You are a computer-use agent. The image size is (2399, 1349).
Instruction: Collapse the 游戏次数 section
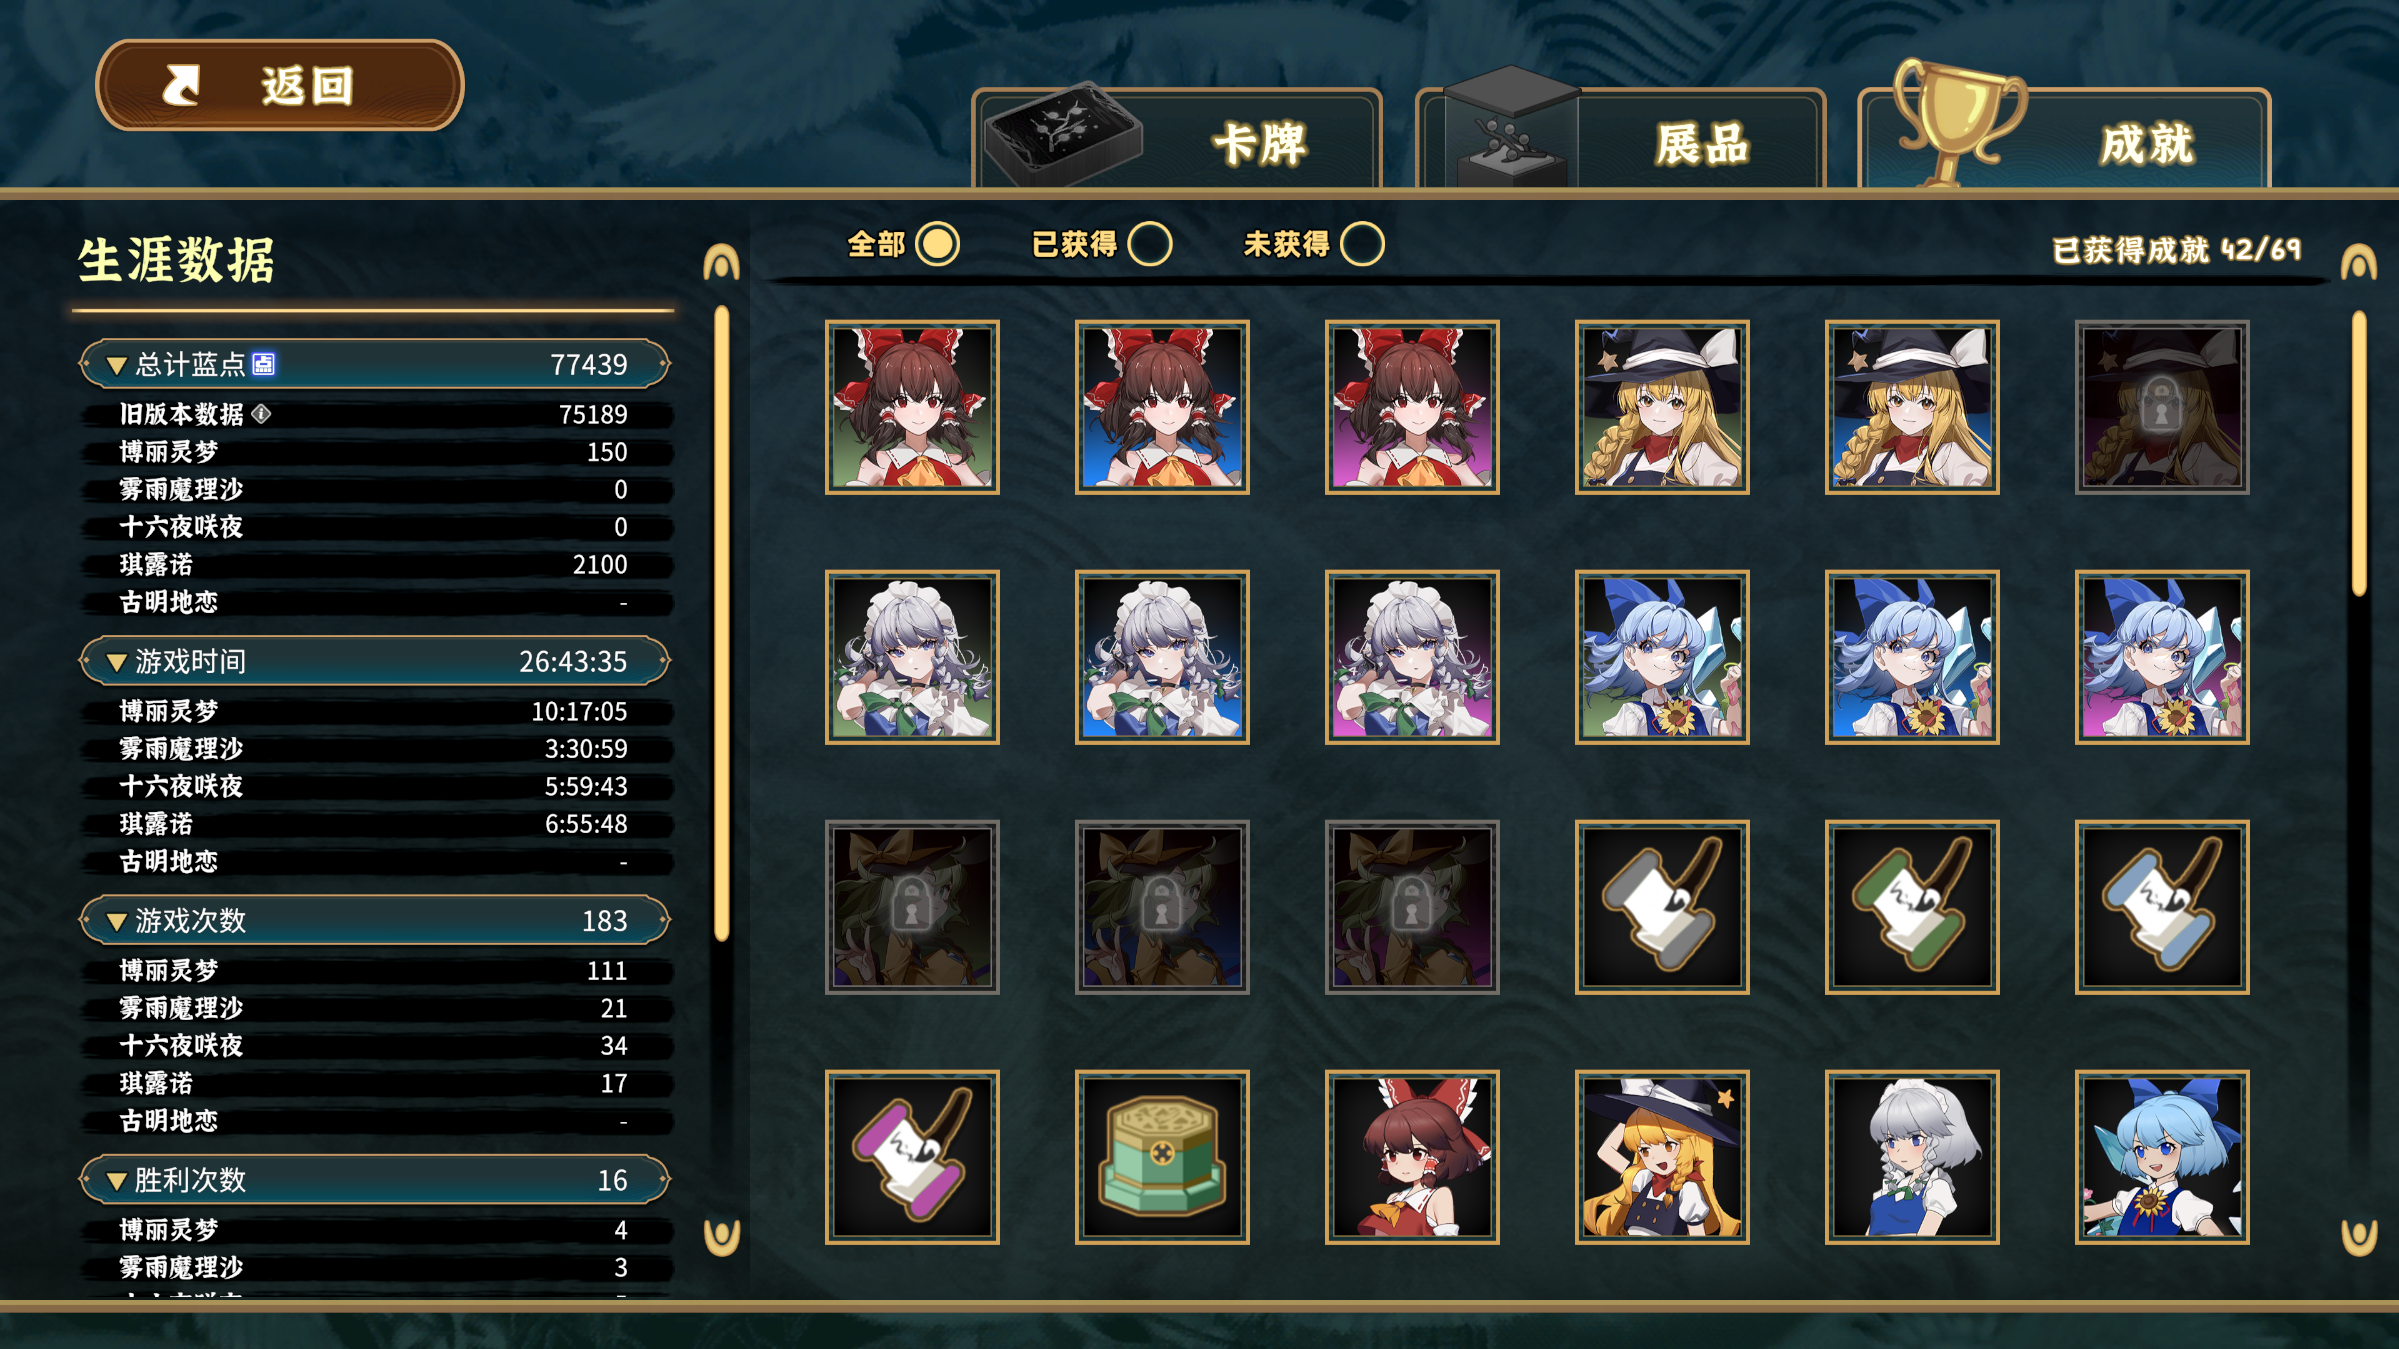tap(116, 921)
